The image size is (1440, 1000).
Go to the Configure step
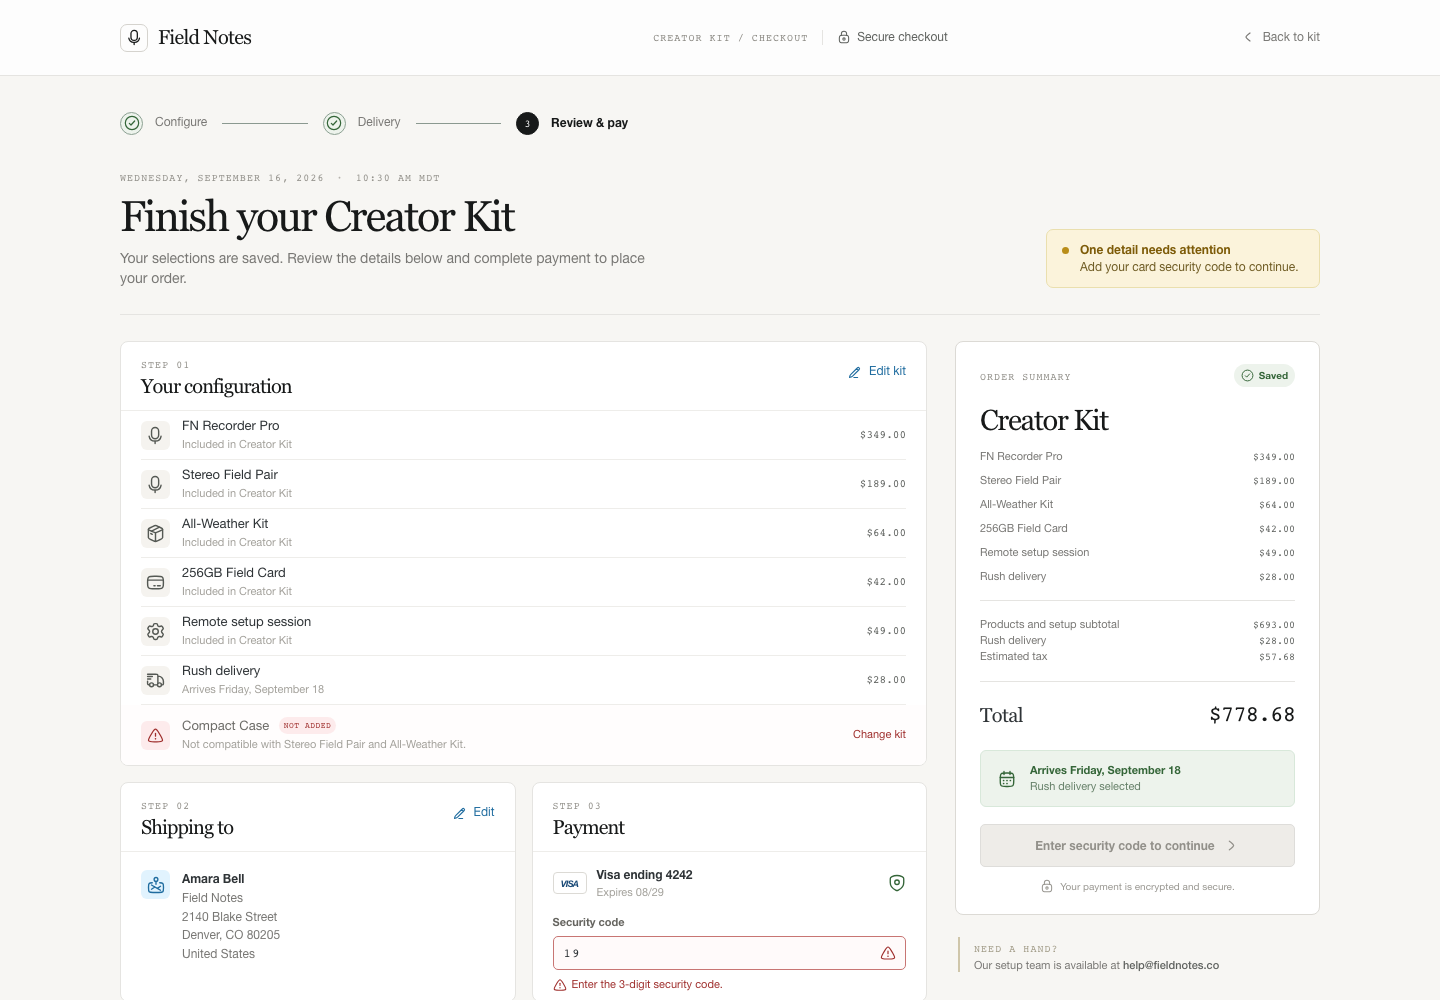point(164,123)
